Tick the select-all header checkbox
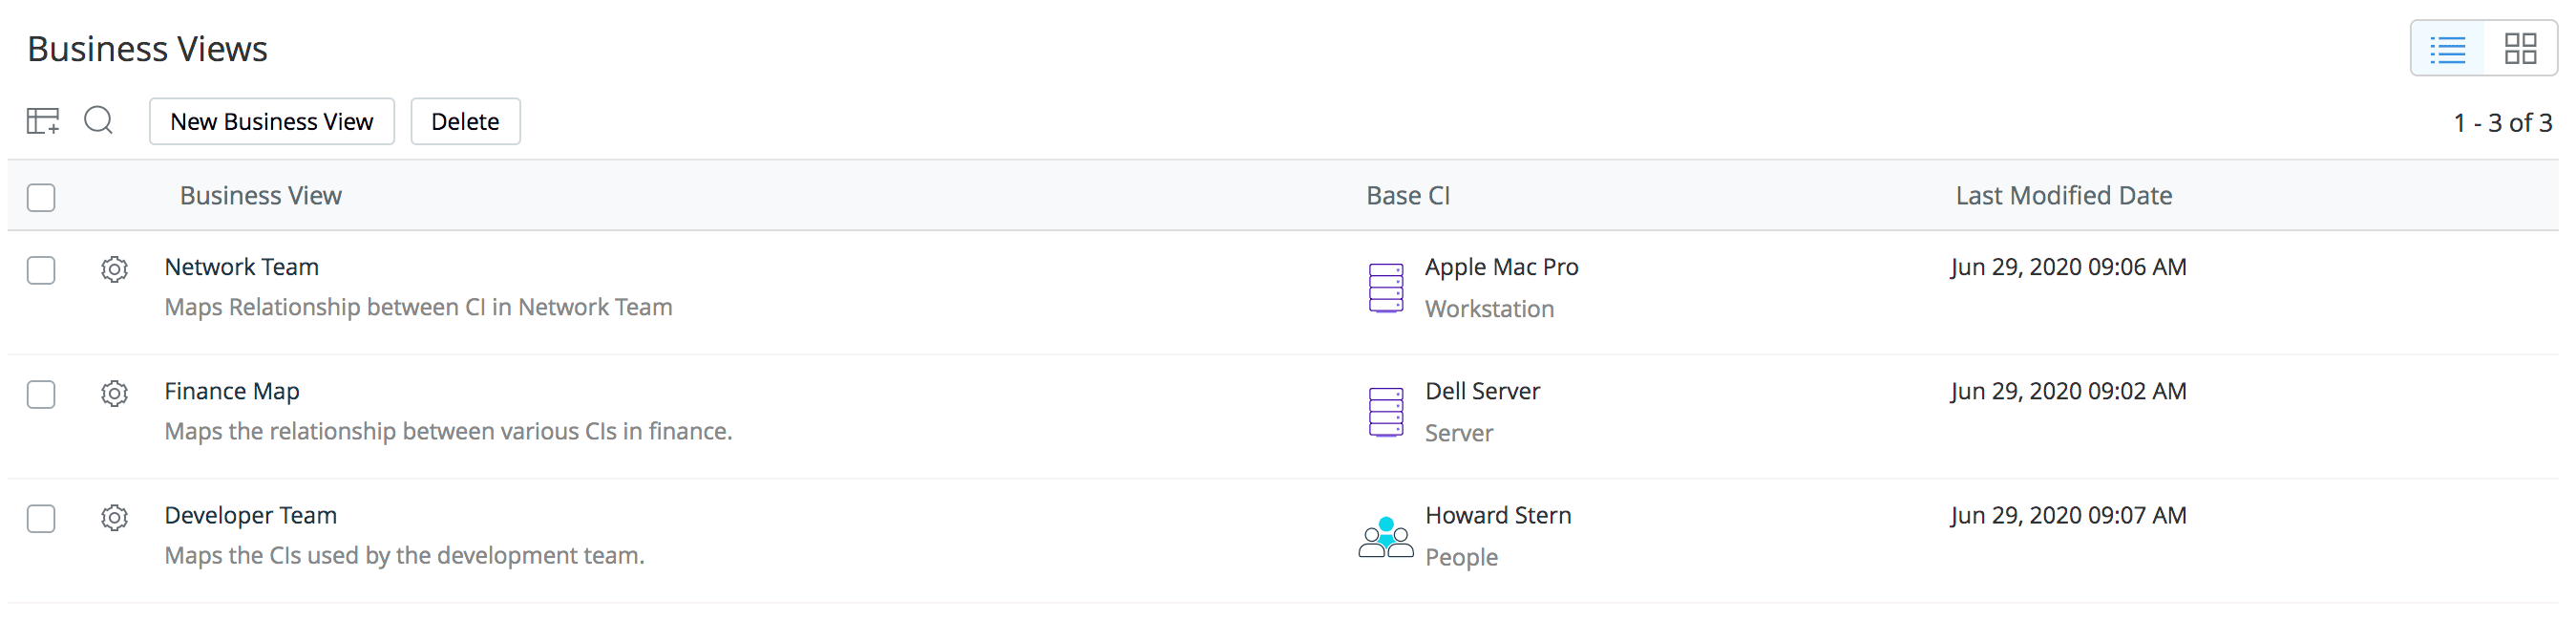Viewport: 2576px width, 642px height. click(41, 197)
